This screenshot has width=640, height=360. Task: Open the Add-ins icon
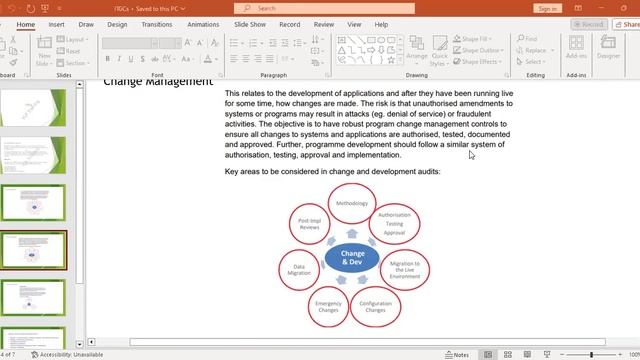(576, 43)
